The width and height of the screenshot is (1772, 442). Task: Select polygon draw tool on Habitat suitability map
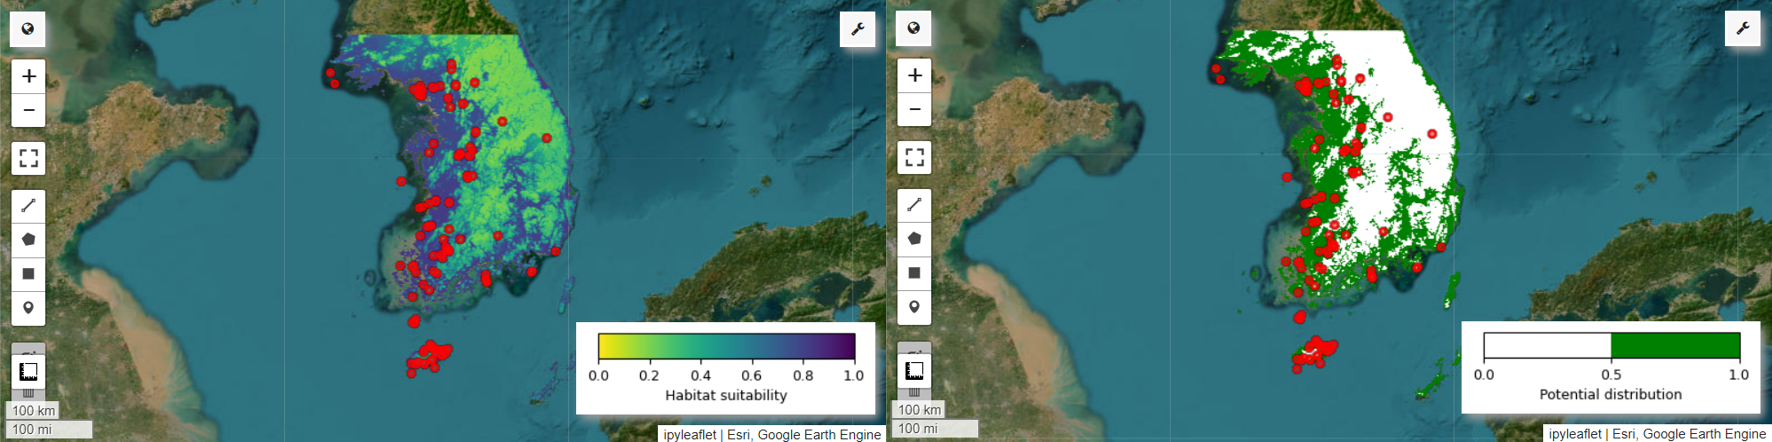(28, 240)
